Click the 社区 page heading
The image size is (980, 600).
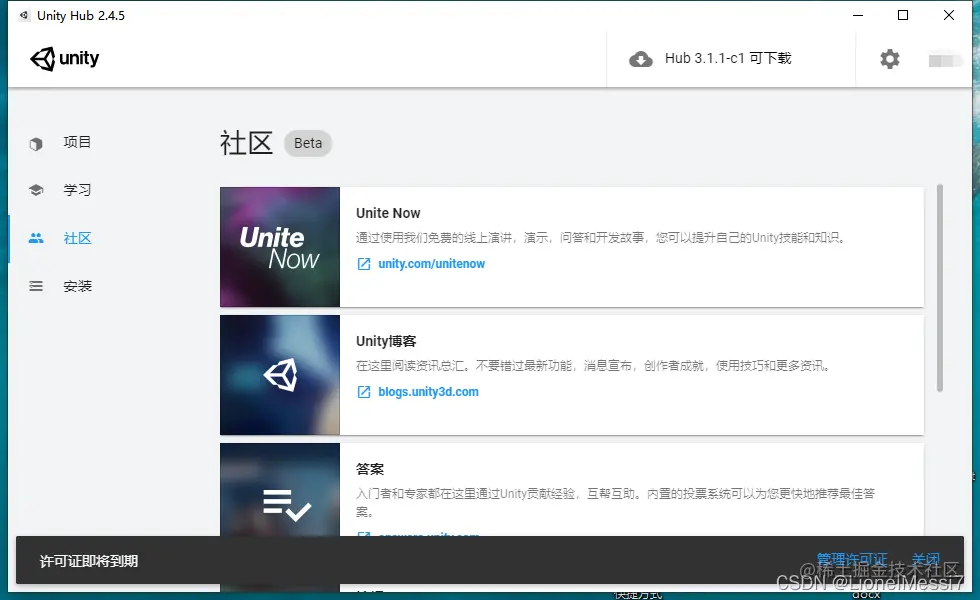tap(246, 143)
